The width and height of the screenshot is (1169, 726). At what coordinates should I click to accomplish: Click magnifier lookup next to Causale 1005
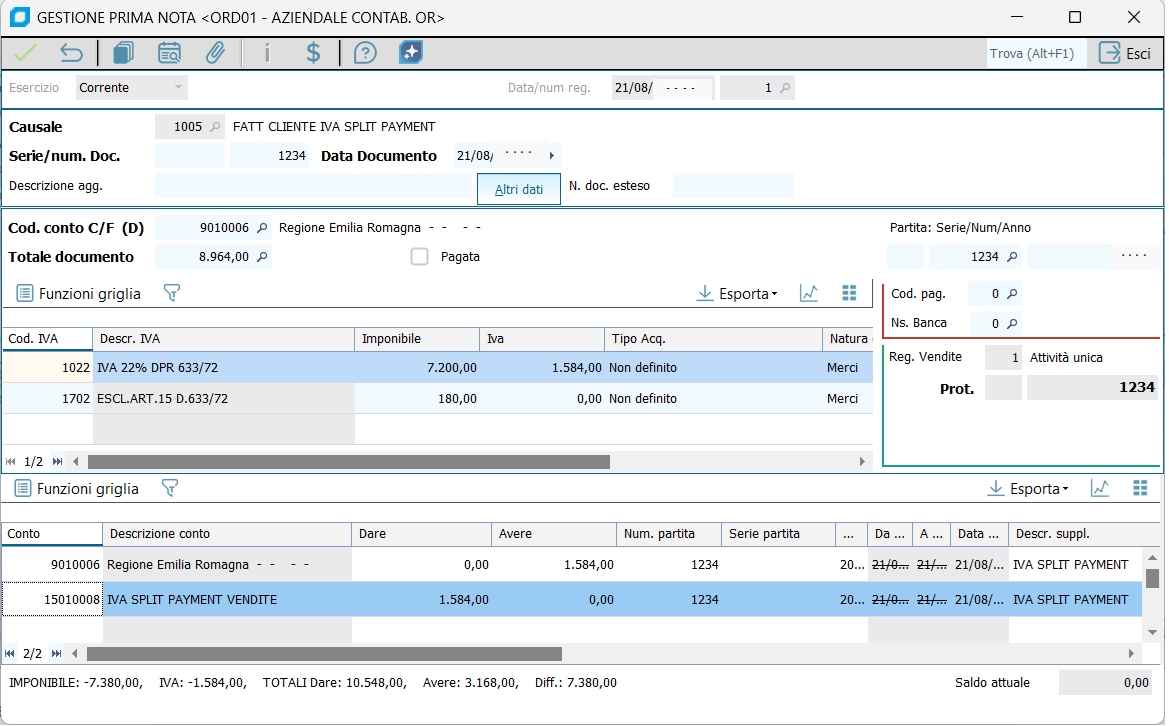214,127
